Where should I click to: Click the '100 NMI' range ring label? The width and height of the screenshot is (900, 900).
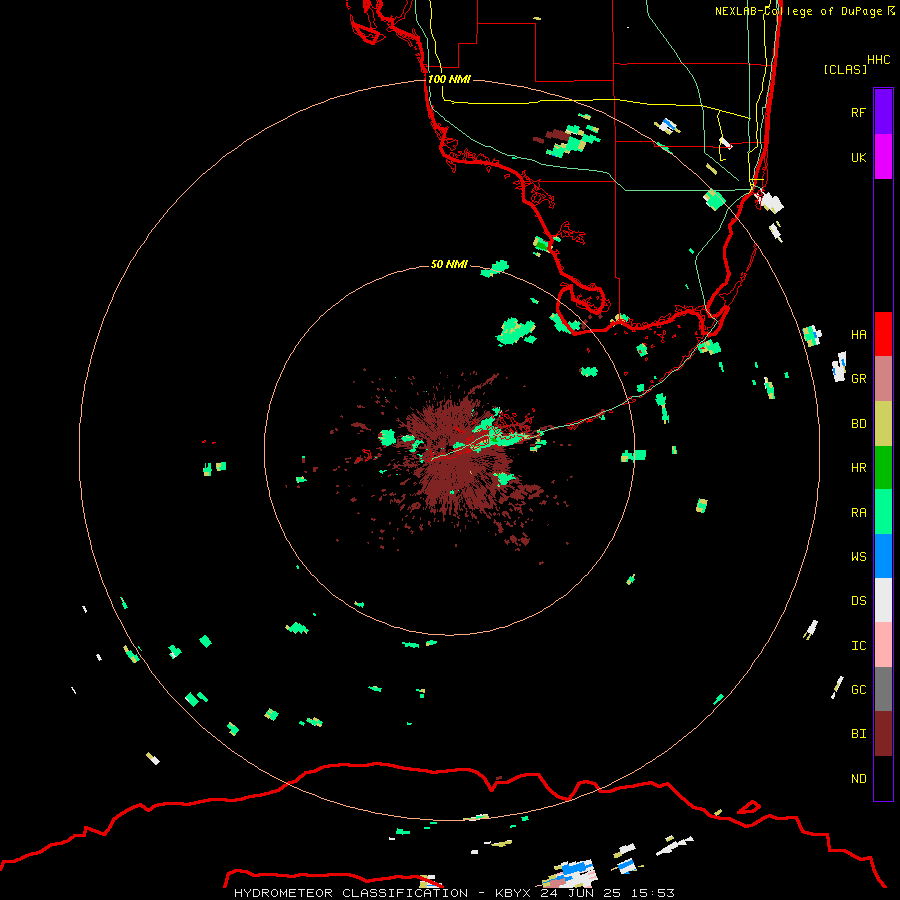pos(449,79)
